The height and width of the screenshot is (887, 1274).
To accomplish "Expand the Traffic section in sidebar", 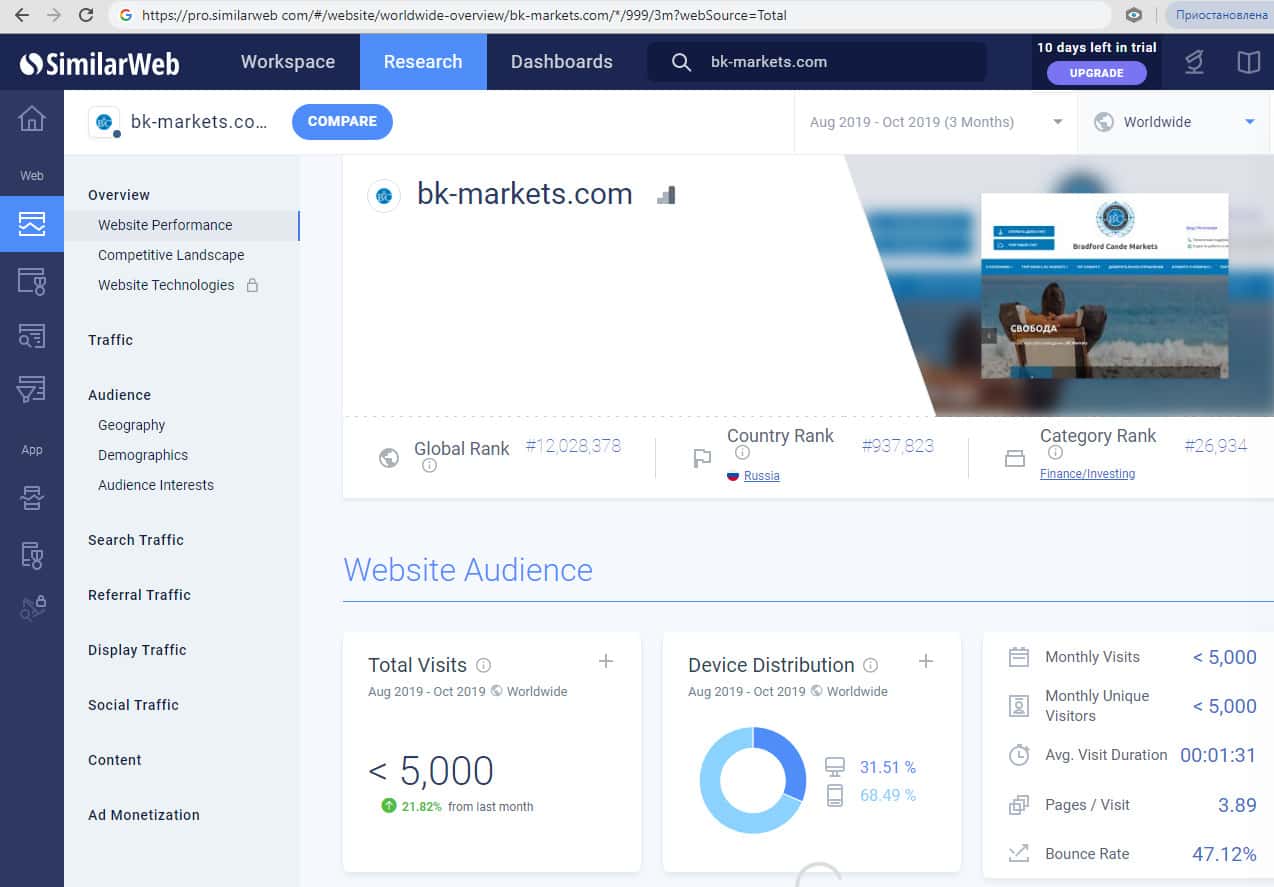I will [x=110, y=340].
